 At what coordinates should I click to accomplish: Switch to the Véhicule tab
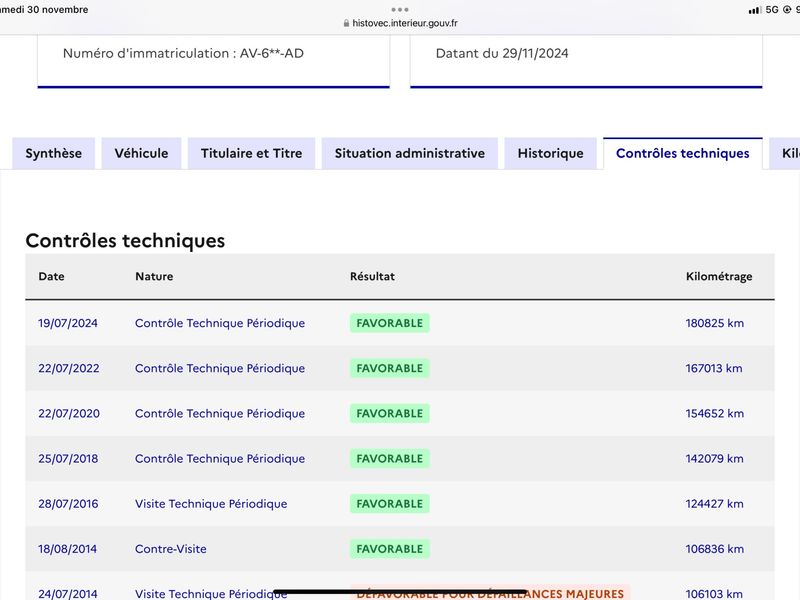point(141,154)
